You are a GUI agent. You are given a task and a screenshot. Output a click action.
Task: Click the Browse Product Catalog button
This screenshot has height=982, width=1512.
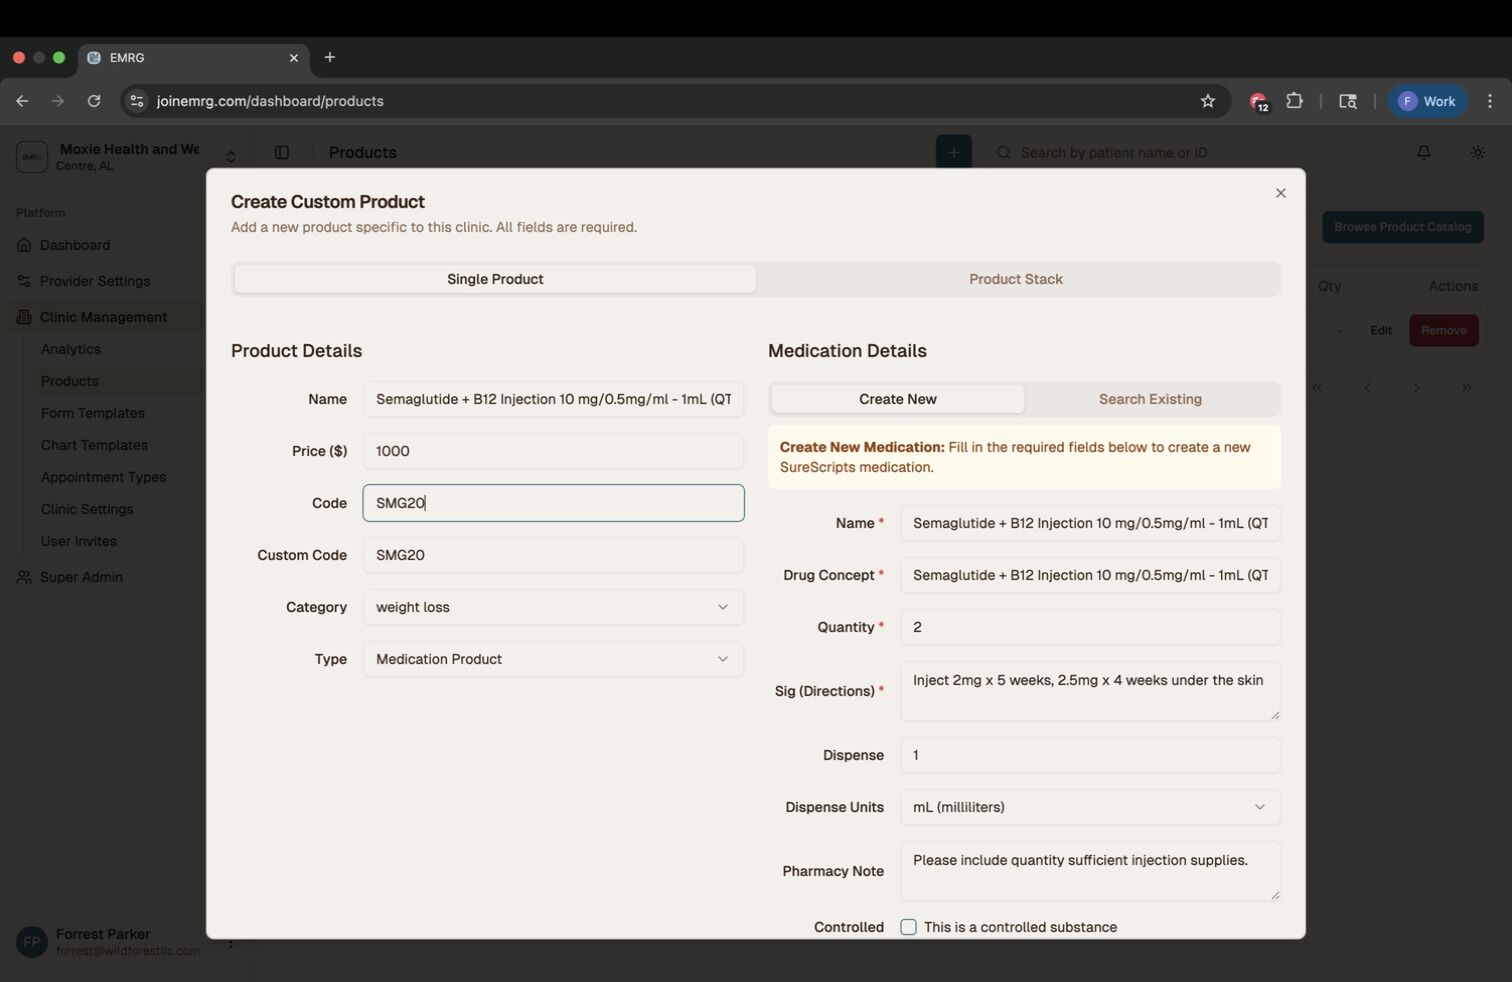[1402, 227]
